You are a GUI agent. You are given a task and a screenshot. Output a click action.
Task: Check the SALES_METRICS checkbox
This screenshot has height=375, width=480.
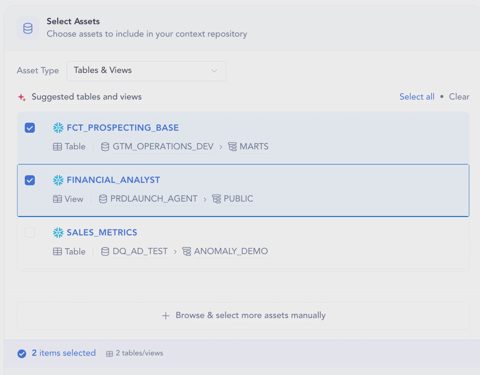pyautogui.click(x=30, y=233)
